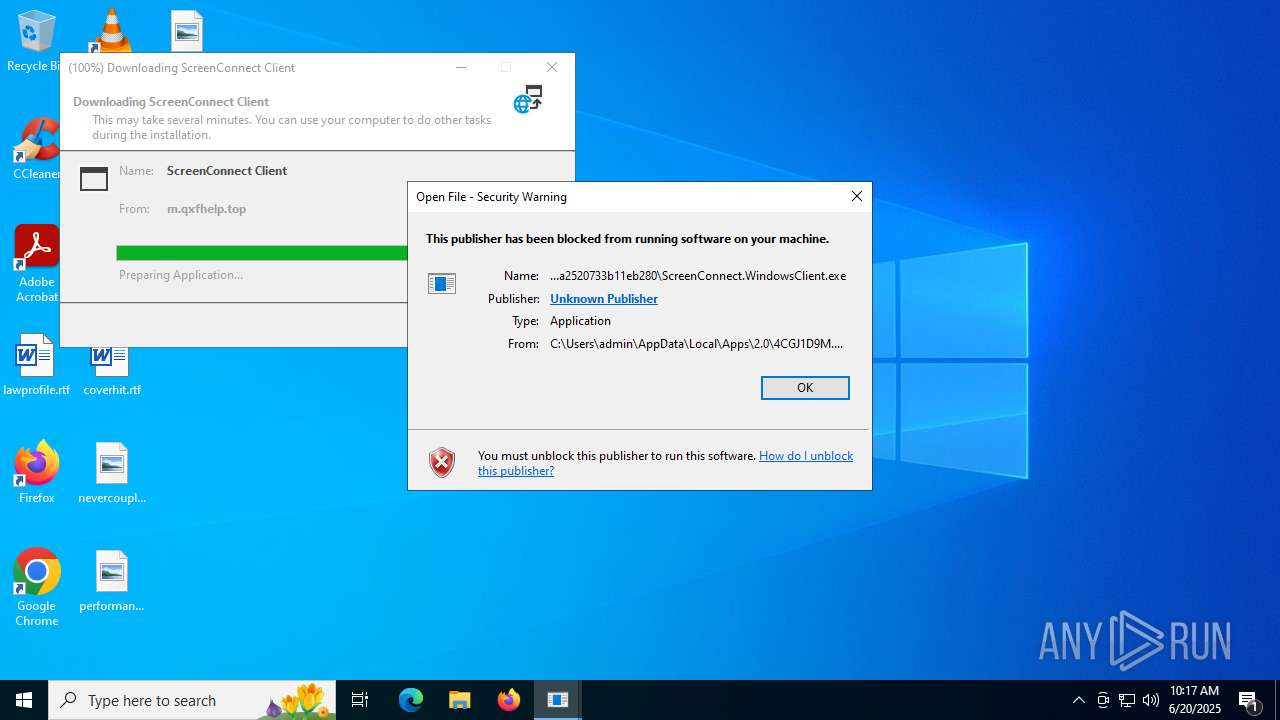
Task: Click the green download progress bar
Action: (x=262, y=253)
